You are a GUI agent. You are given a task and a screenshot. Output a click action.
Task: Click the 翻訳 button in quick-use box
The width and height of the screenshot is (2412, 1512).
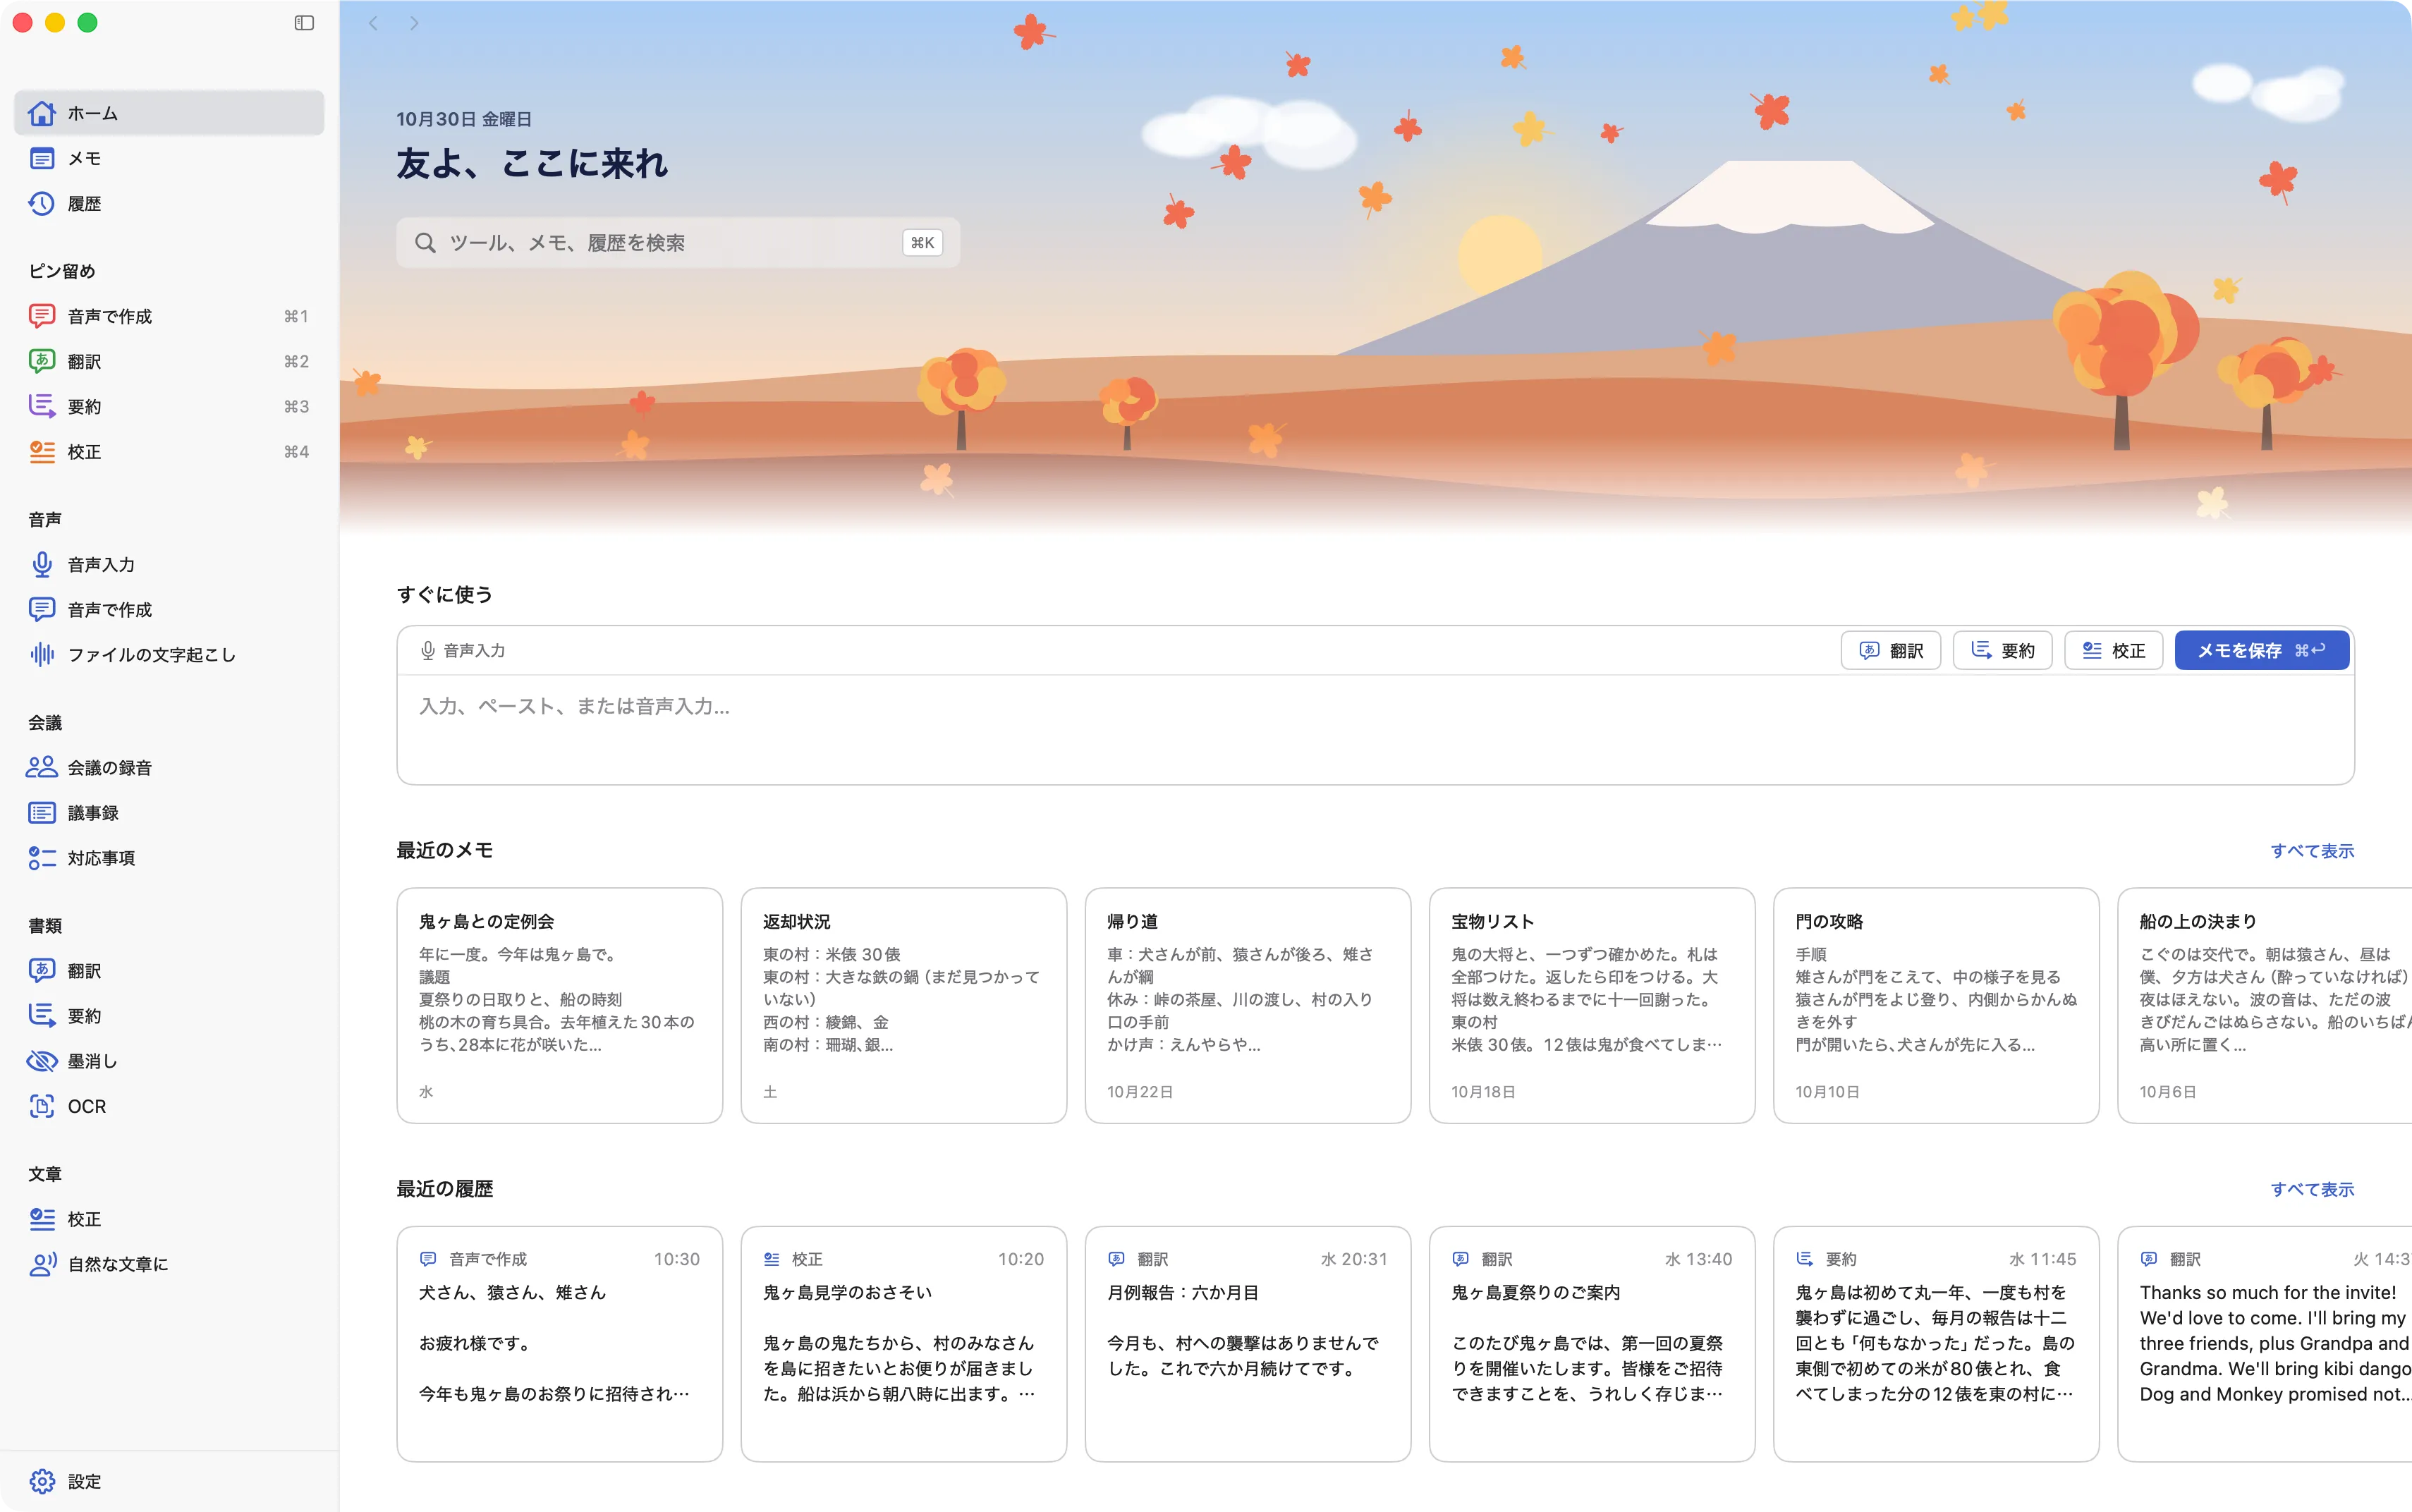click(x=1890, y=650)
